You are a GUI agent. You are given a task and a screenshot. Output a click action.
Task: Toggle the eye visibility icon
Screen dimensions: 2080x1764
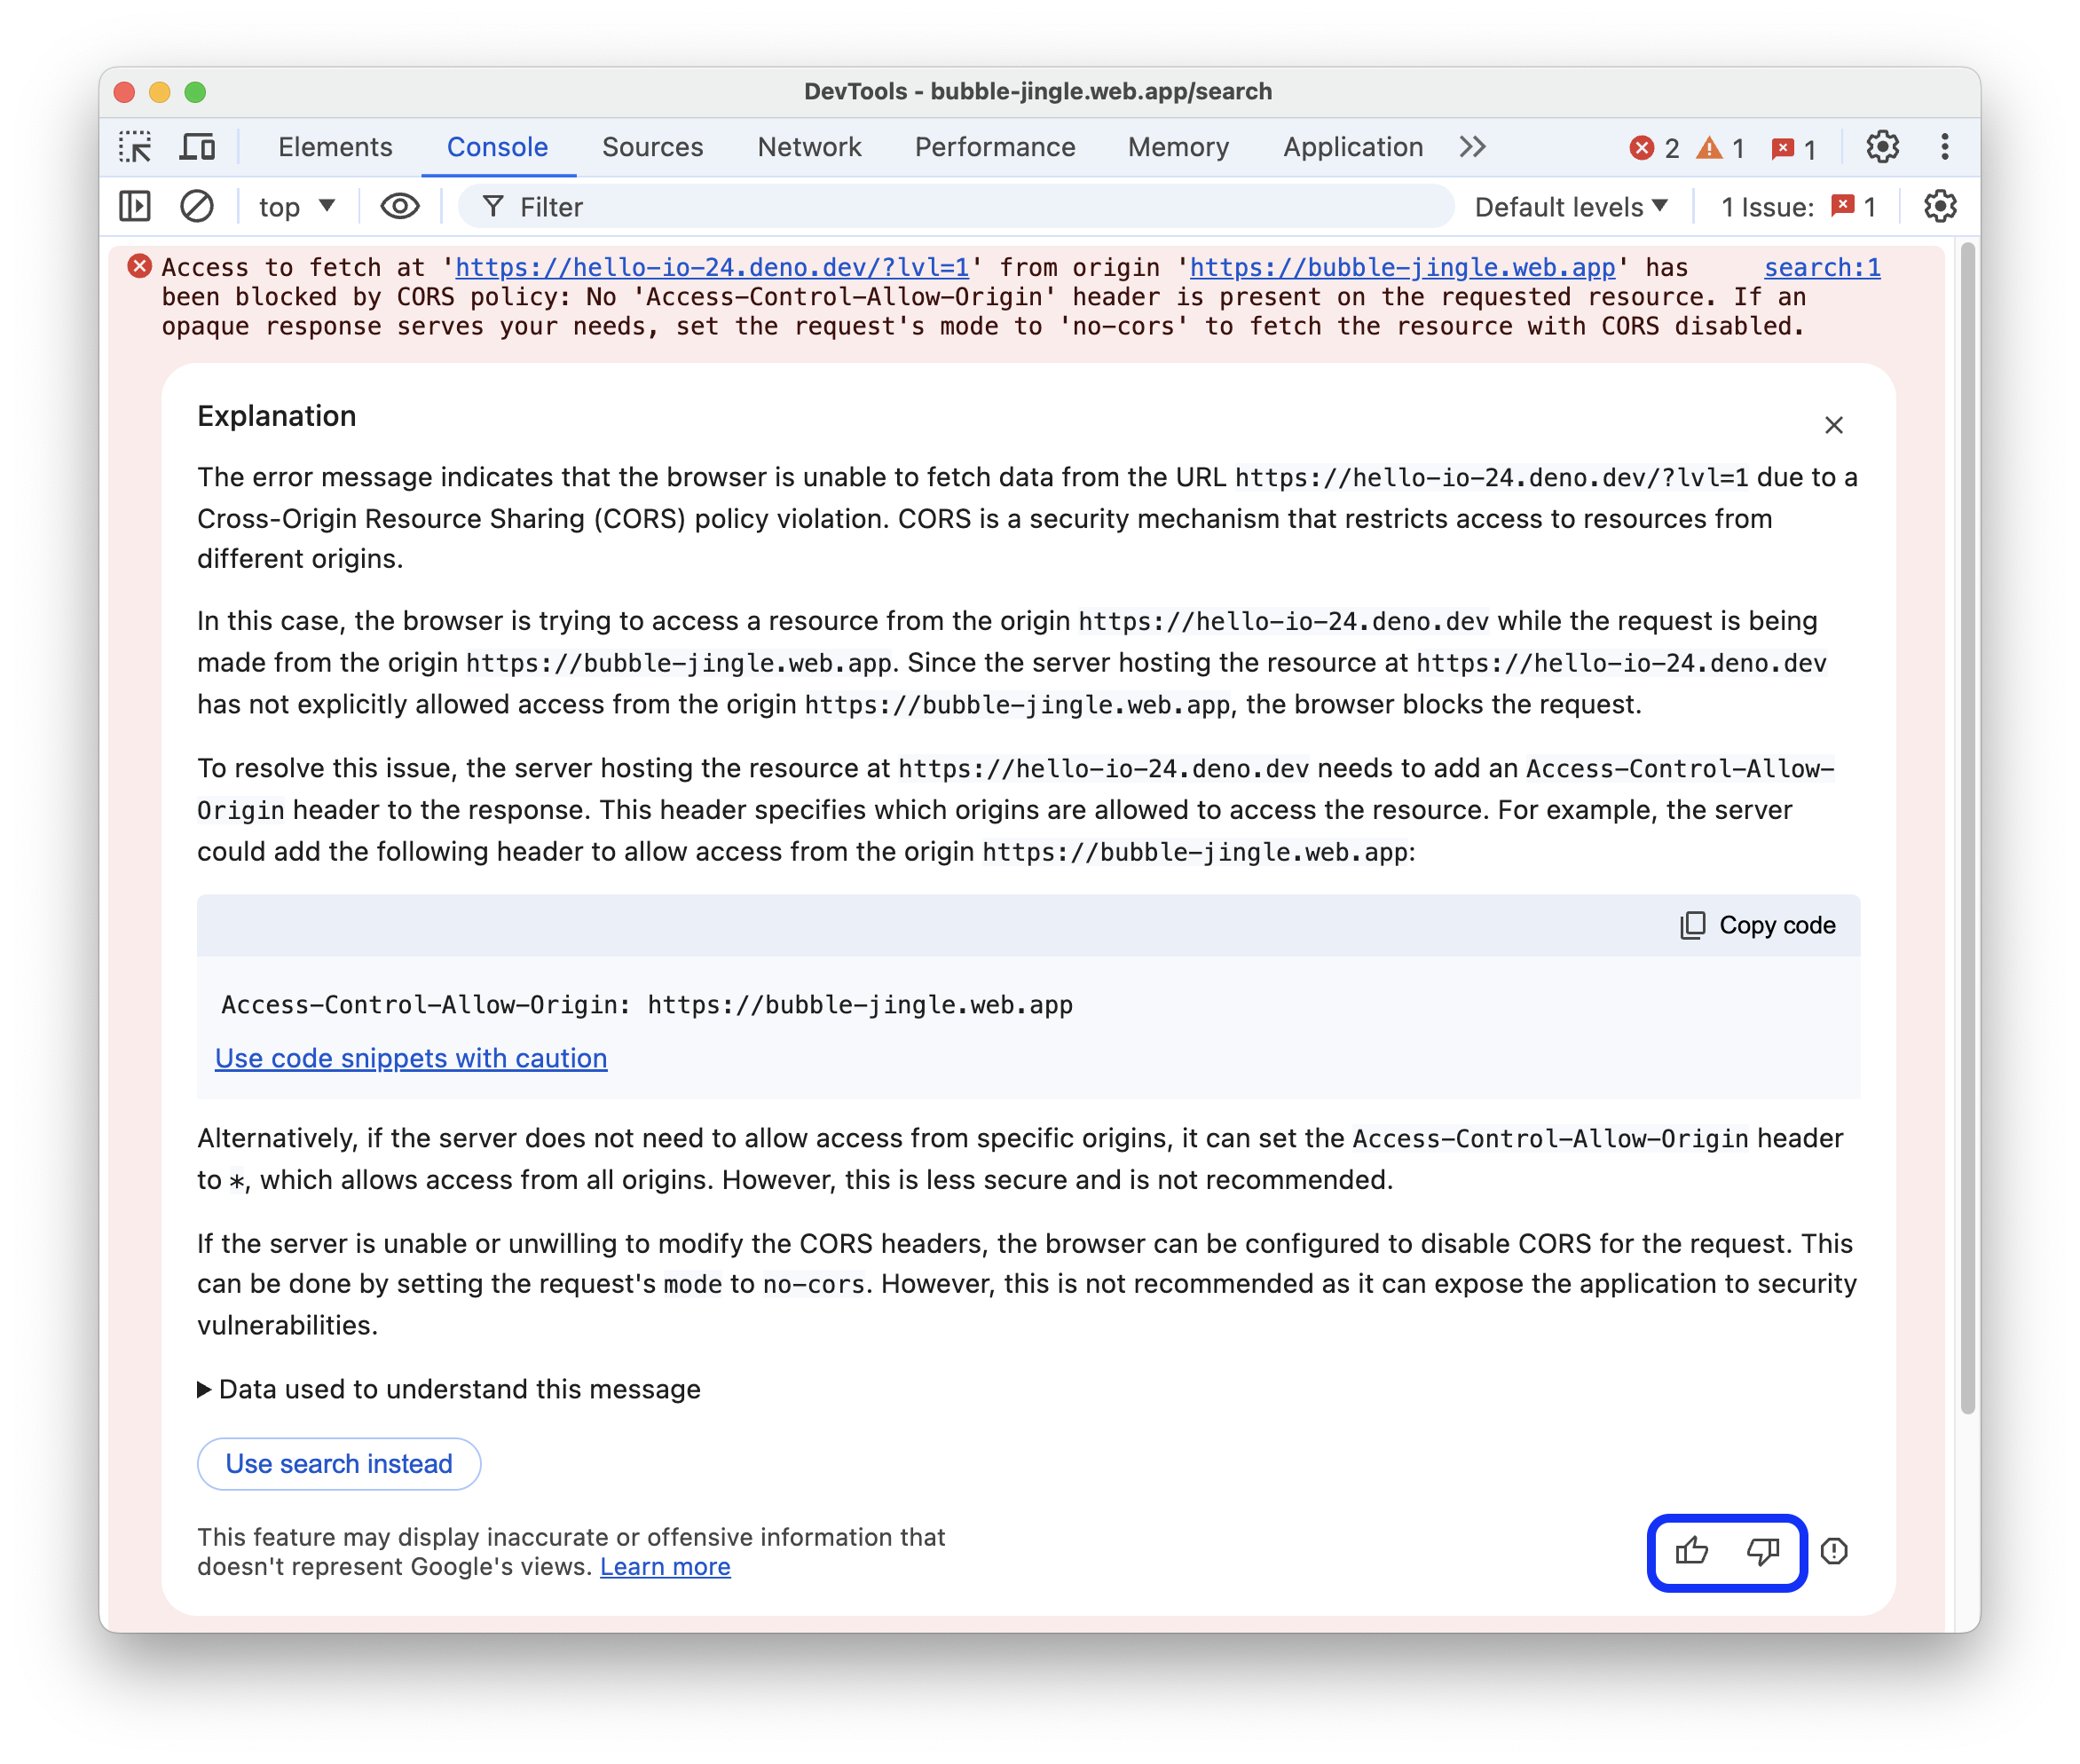pyautogui.click(x=400, y=209)
